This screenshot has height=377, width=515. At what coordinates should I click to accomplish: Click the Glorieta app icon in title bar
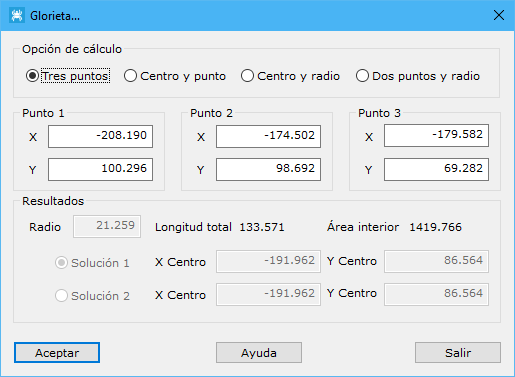click(x=17, y=15)
